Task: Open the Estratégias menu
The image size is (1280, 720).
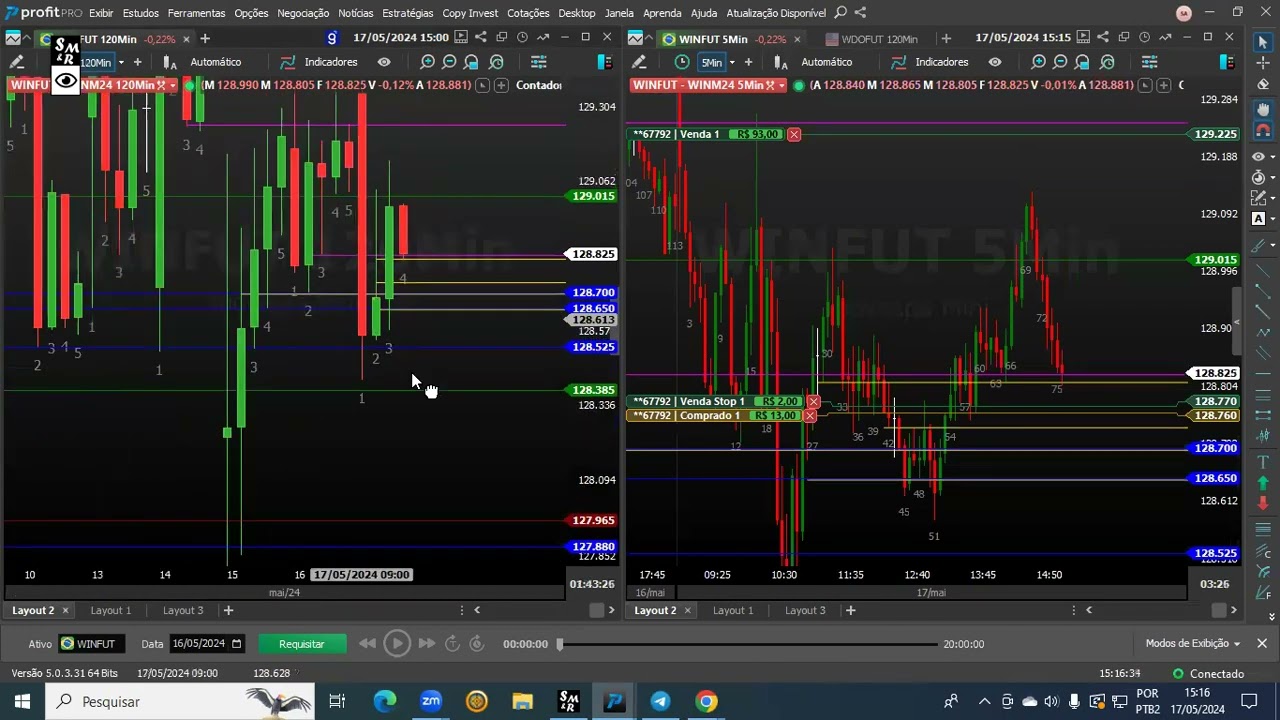Action: click(x=408, y=13)
